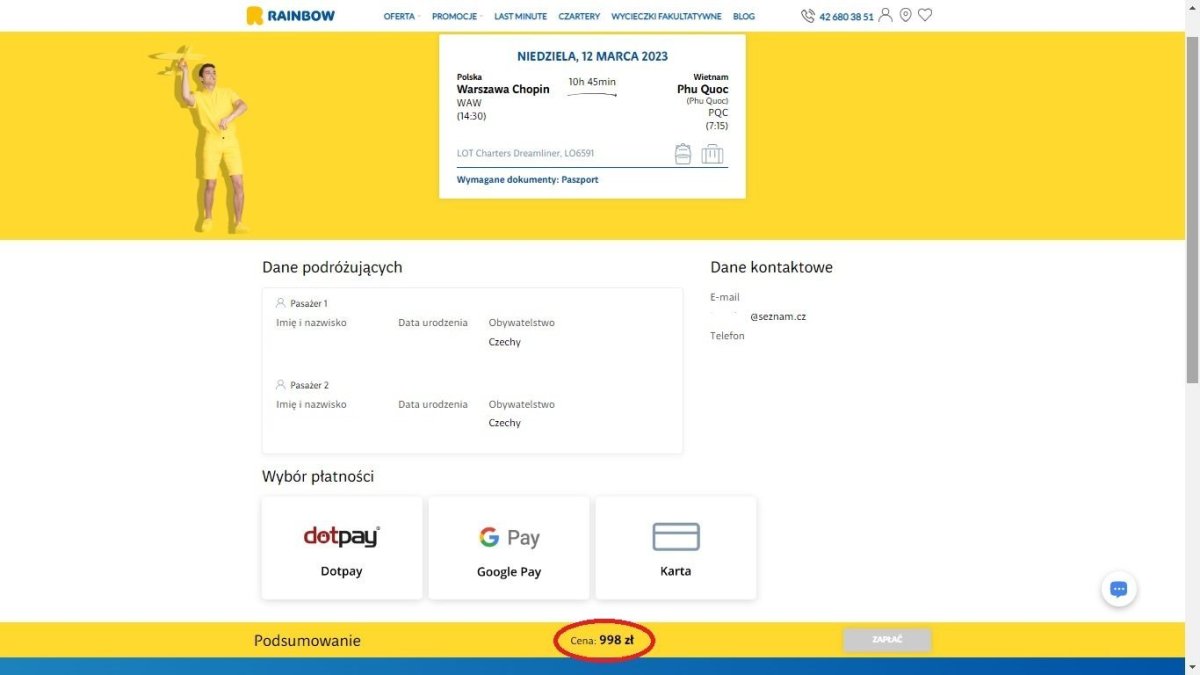Viewport: 1200px width, 675px height.
Task: Go to Czartery in navigation
Action: click(x=579, y=17)
